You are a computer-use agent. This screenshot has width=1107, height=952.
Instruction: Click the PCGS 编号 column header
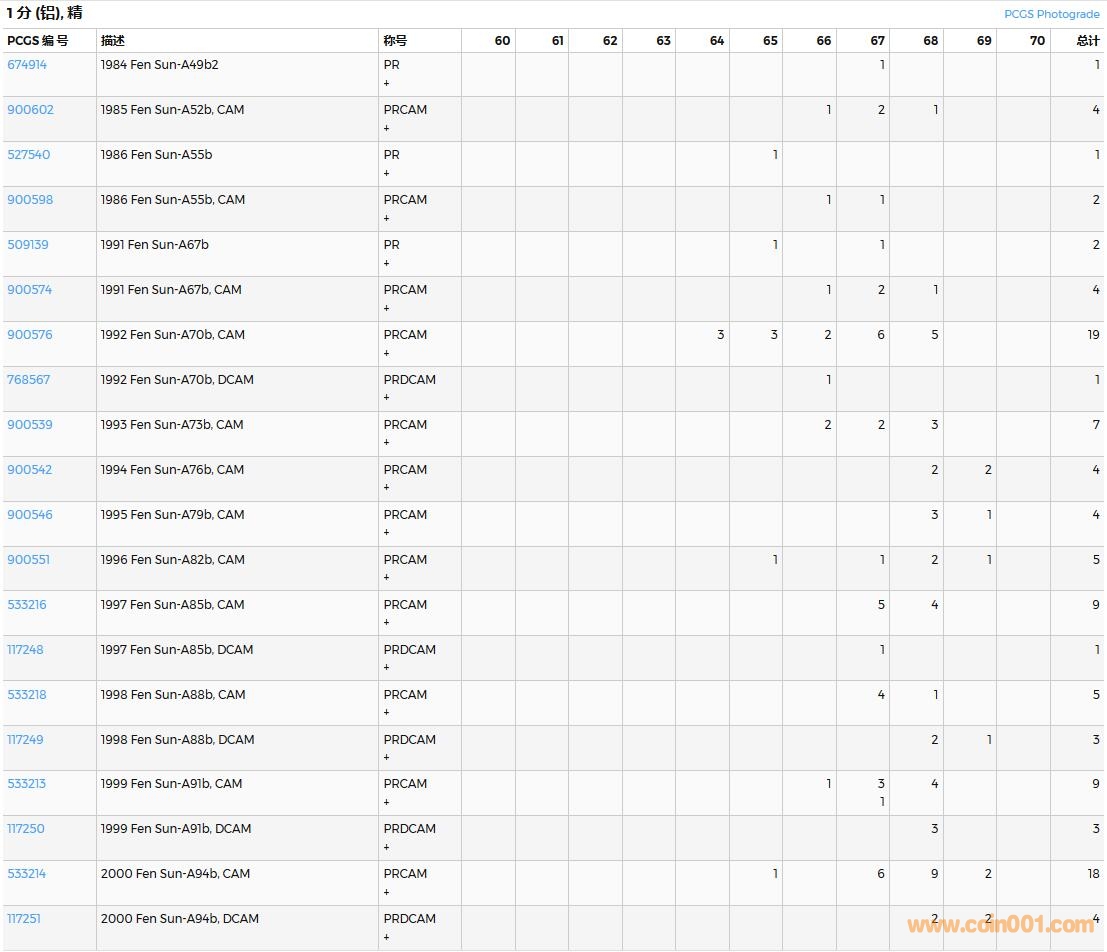(38, 41)
